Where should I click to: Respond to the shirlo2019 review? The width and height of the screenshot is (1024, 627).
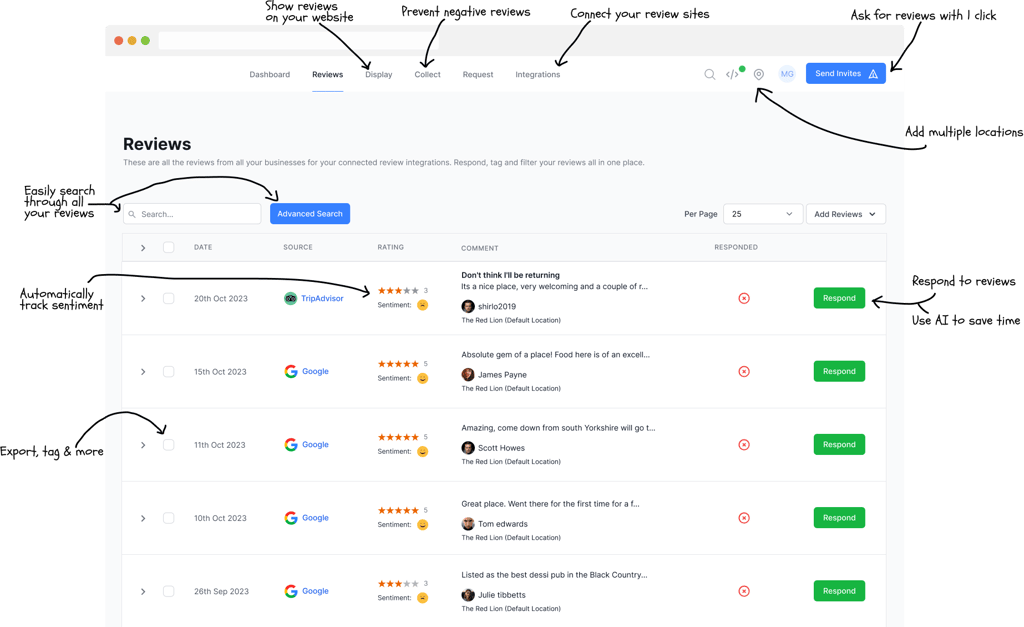pyautogui.click(x=839, y=298)
